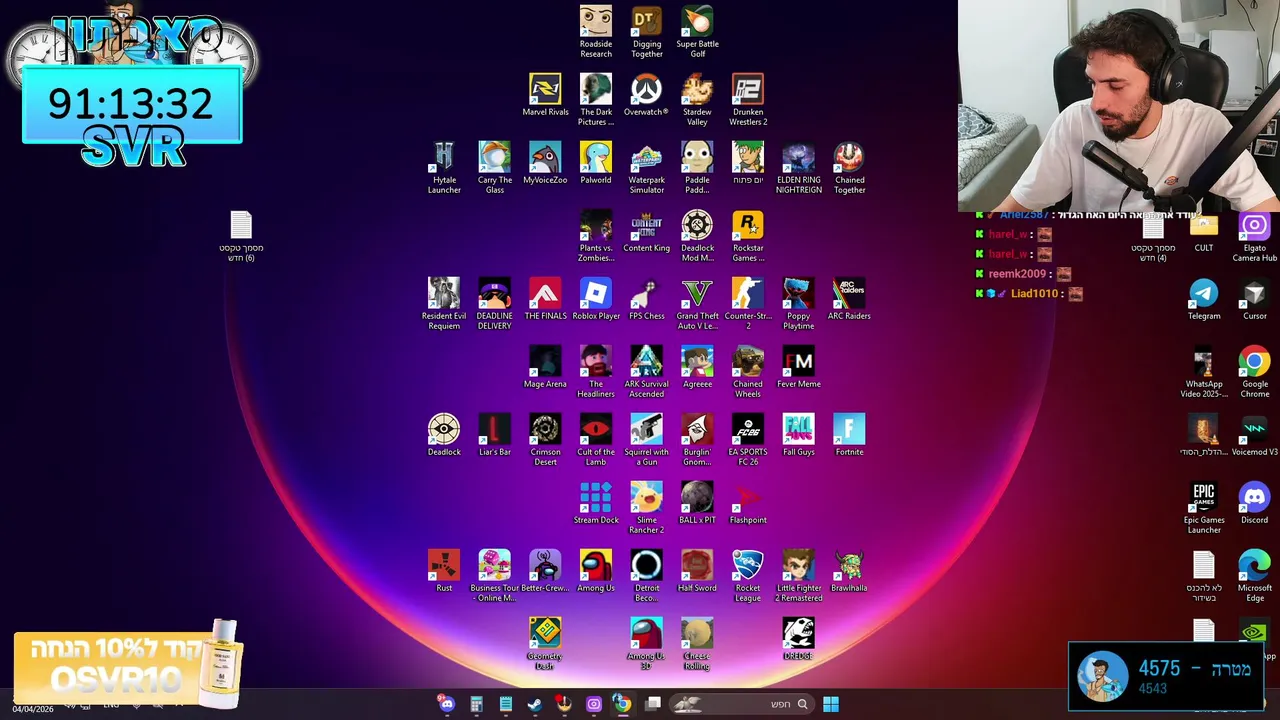
Task: Select the Stardew Valley shortcut
Action: tap(697, 99)
